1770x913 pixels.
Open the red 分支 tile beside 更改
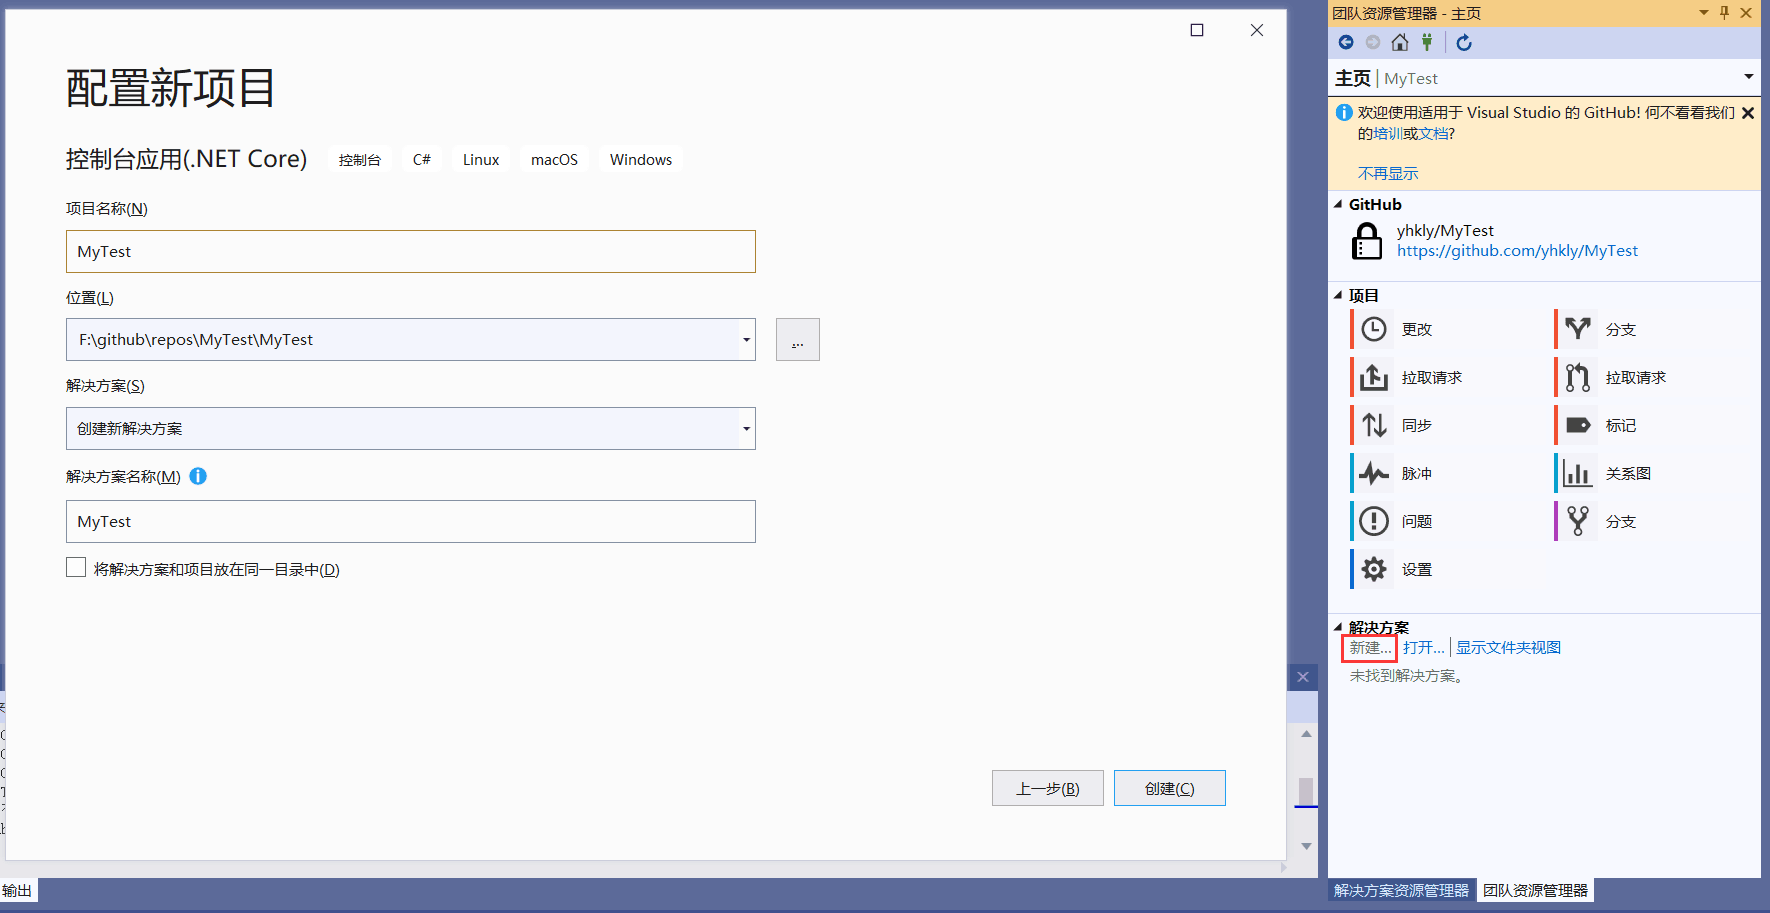click(x=1596, y=329)
